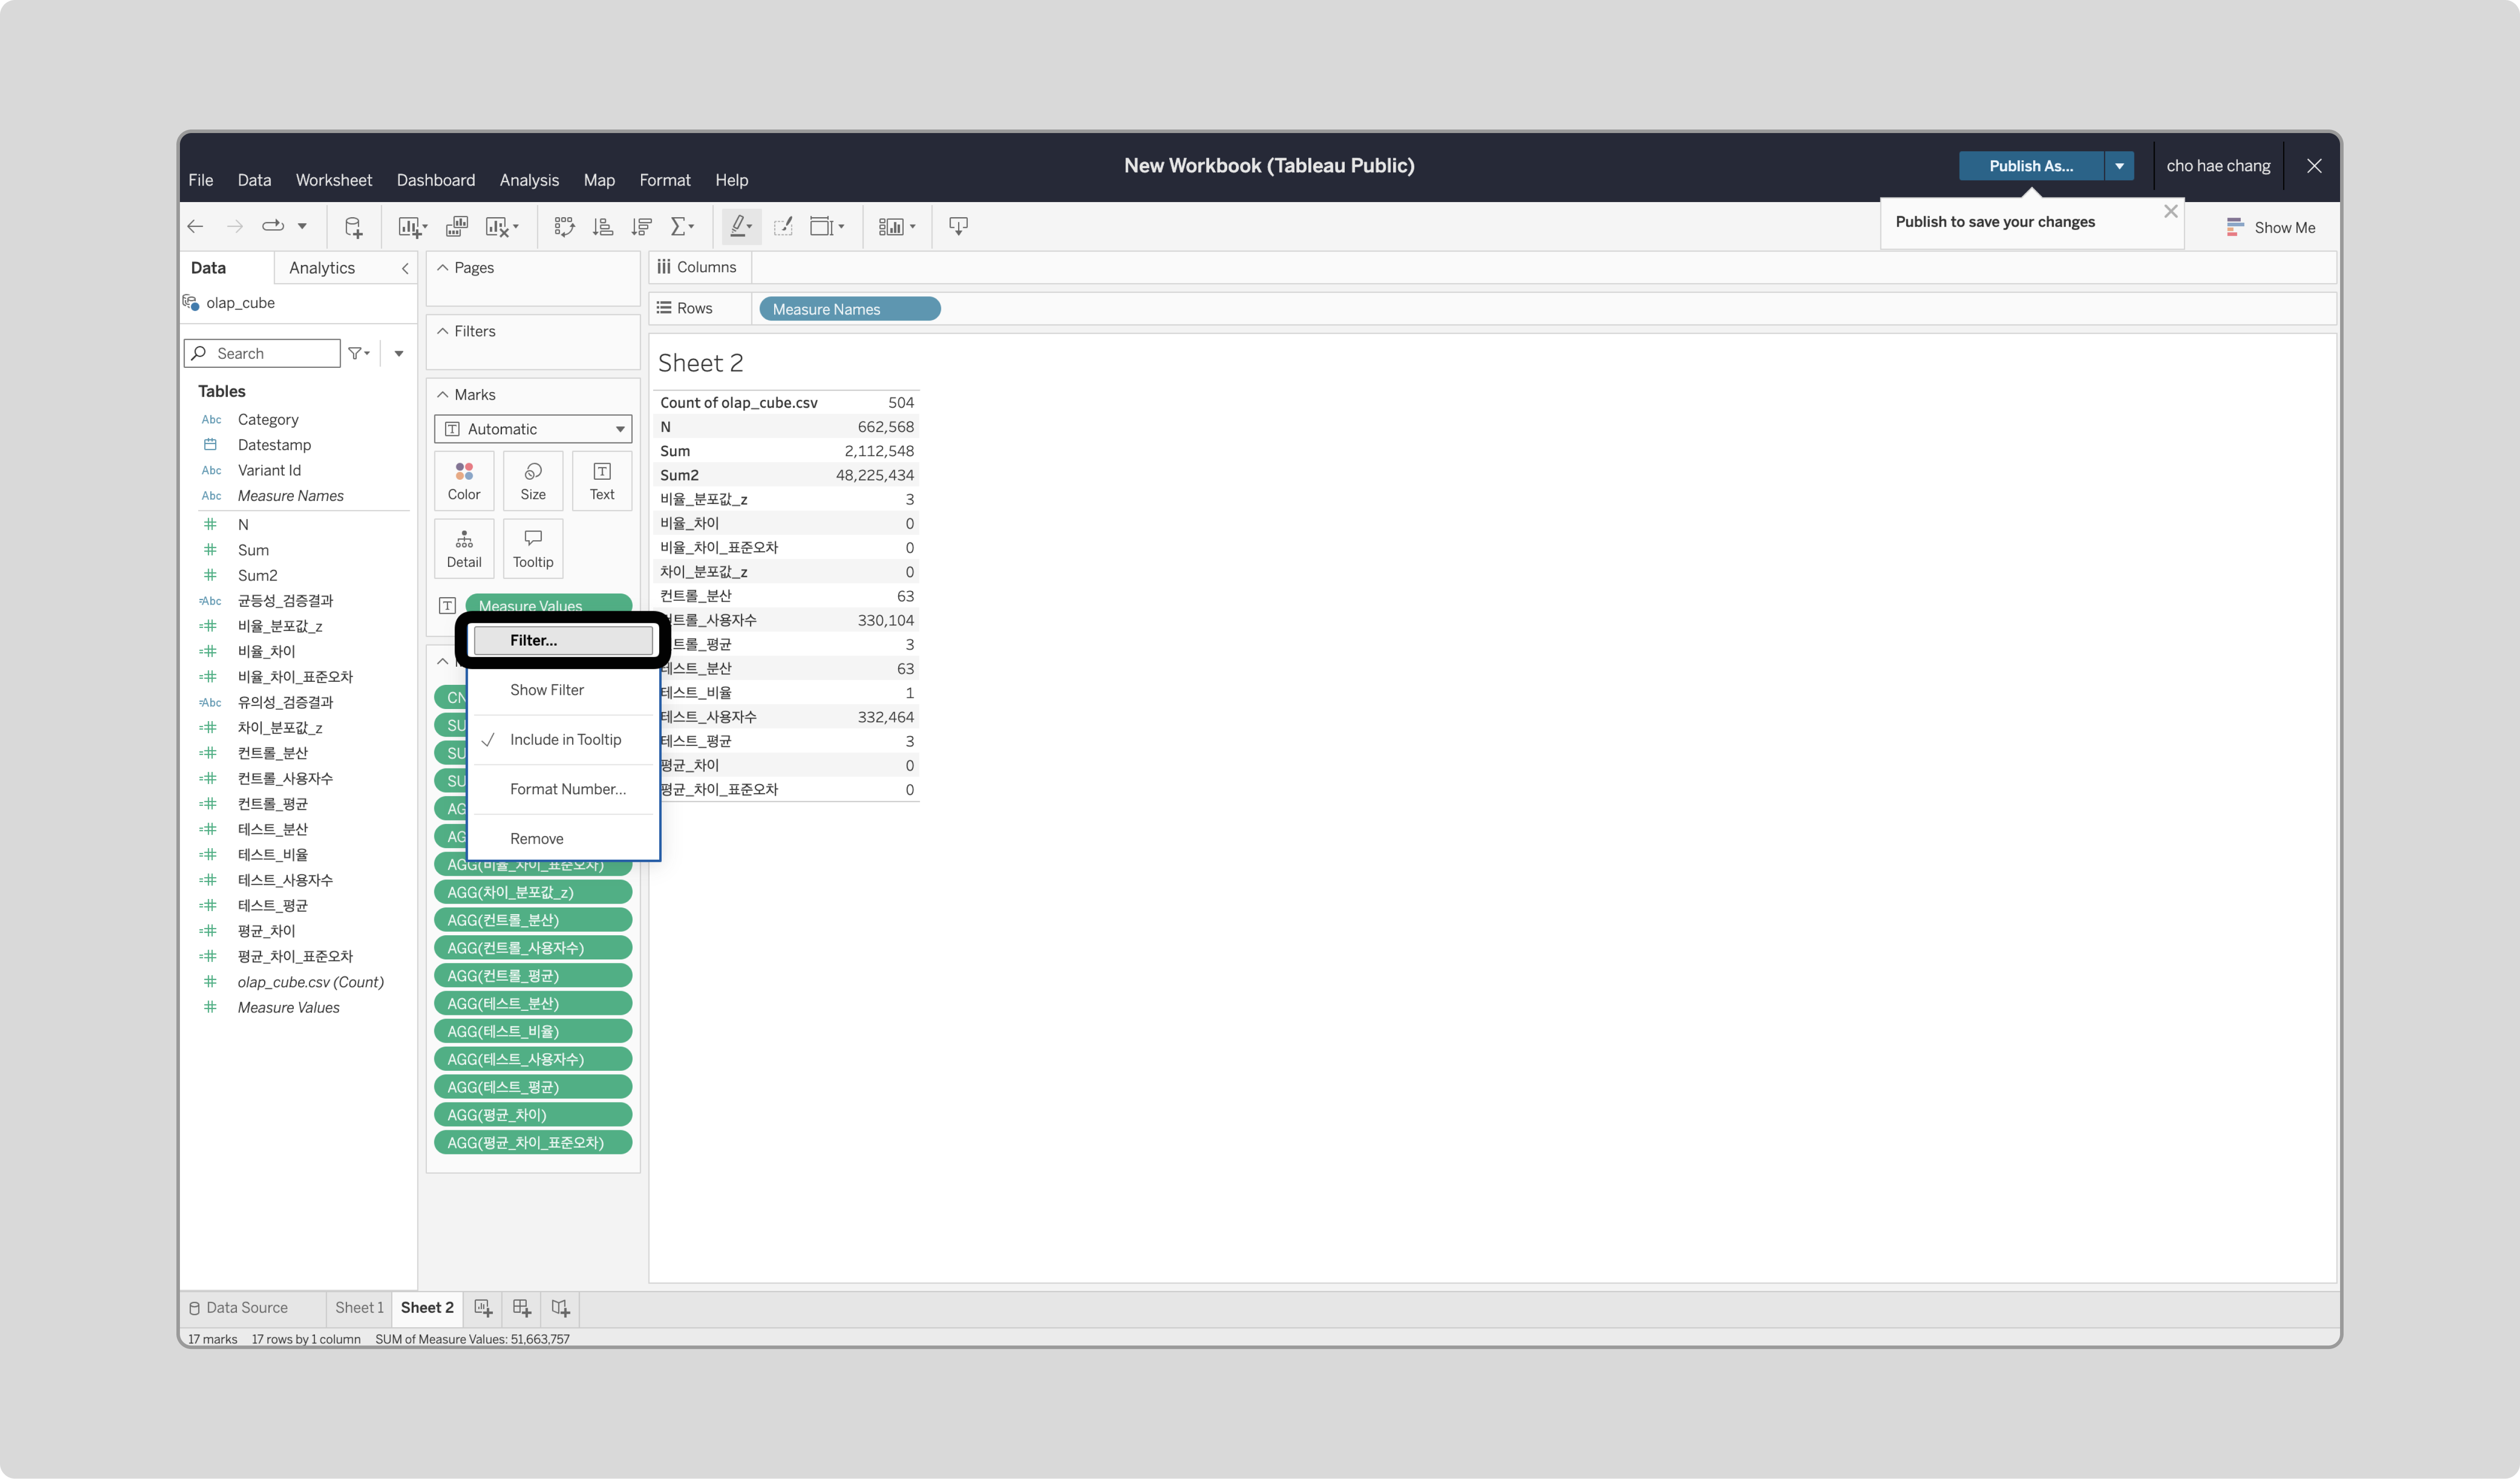Select the olap_cube data source
Viewport: 2520px width, 1479px height.
coord(240,303)
